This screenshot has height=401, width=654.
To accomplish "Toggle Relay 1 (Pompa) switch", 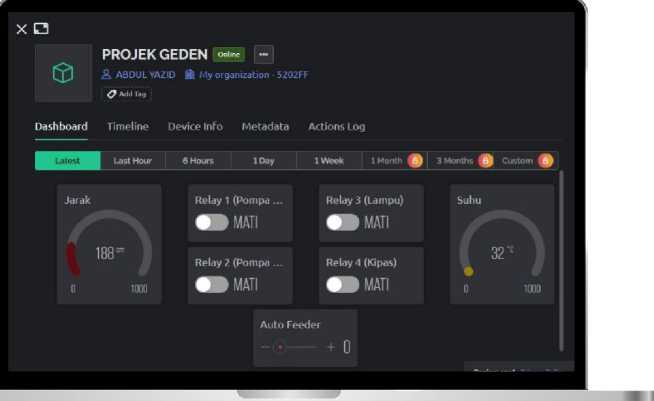I will point(212,222).
